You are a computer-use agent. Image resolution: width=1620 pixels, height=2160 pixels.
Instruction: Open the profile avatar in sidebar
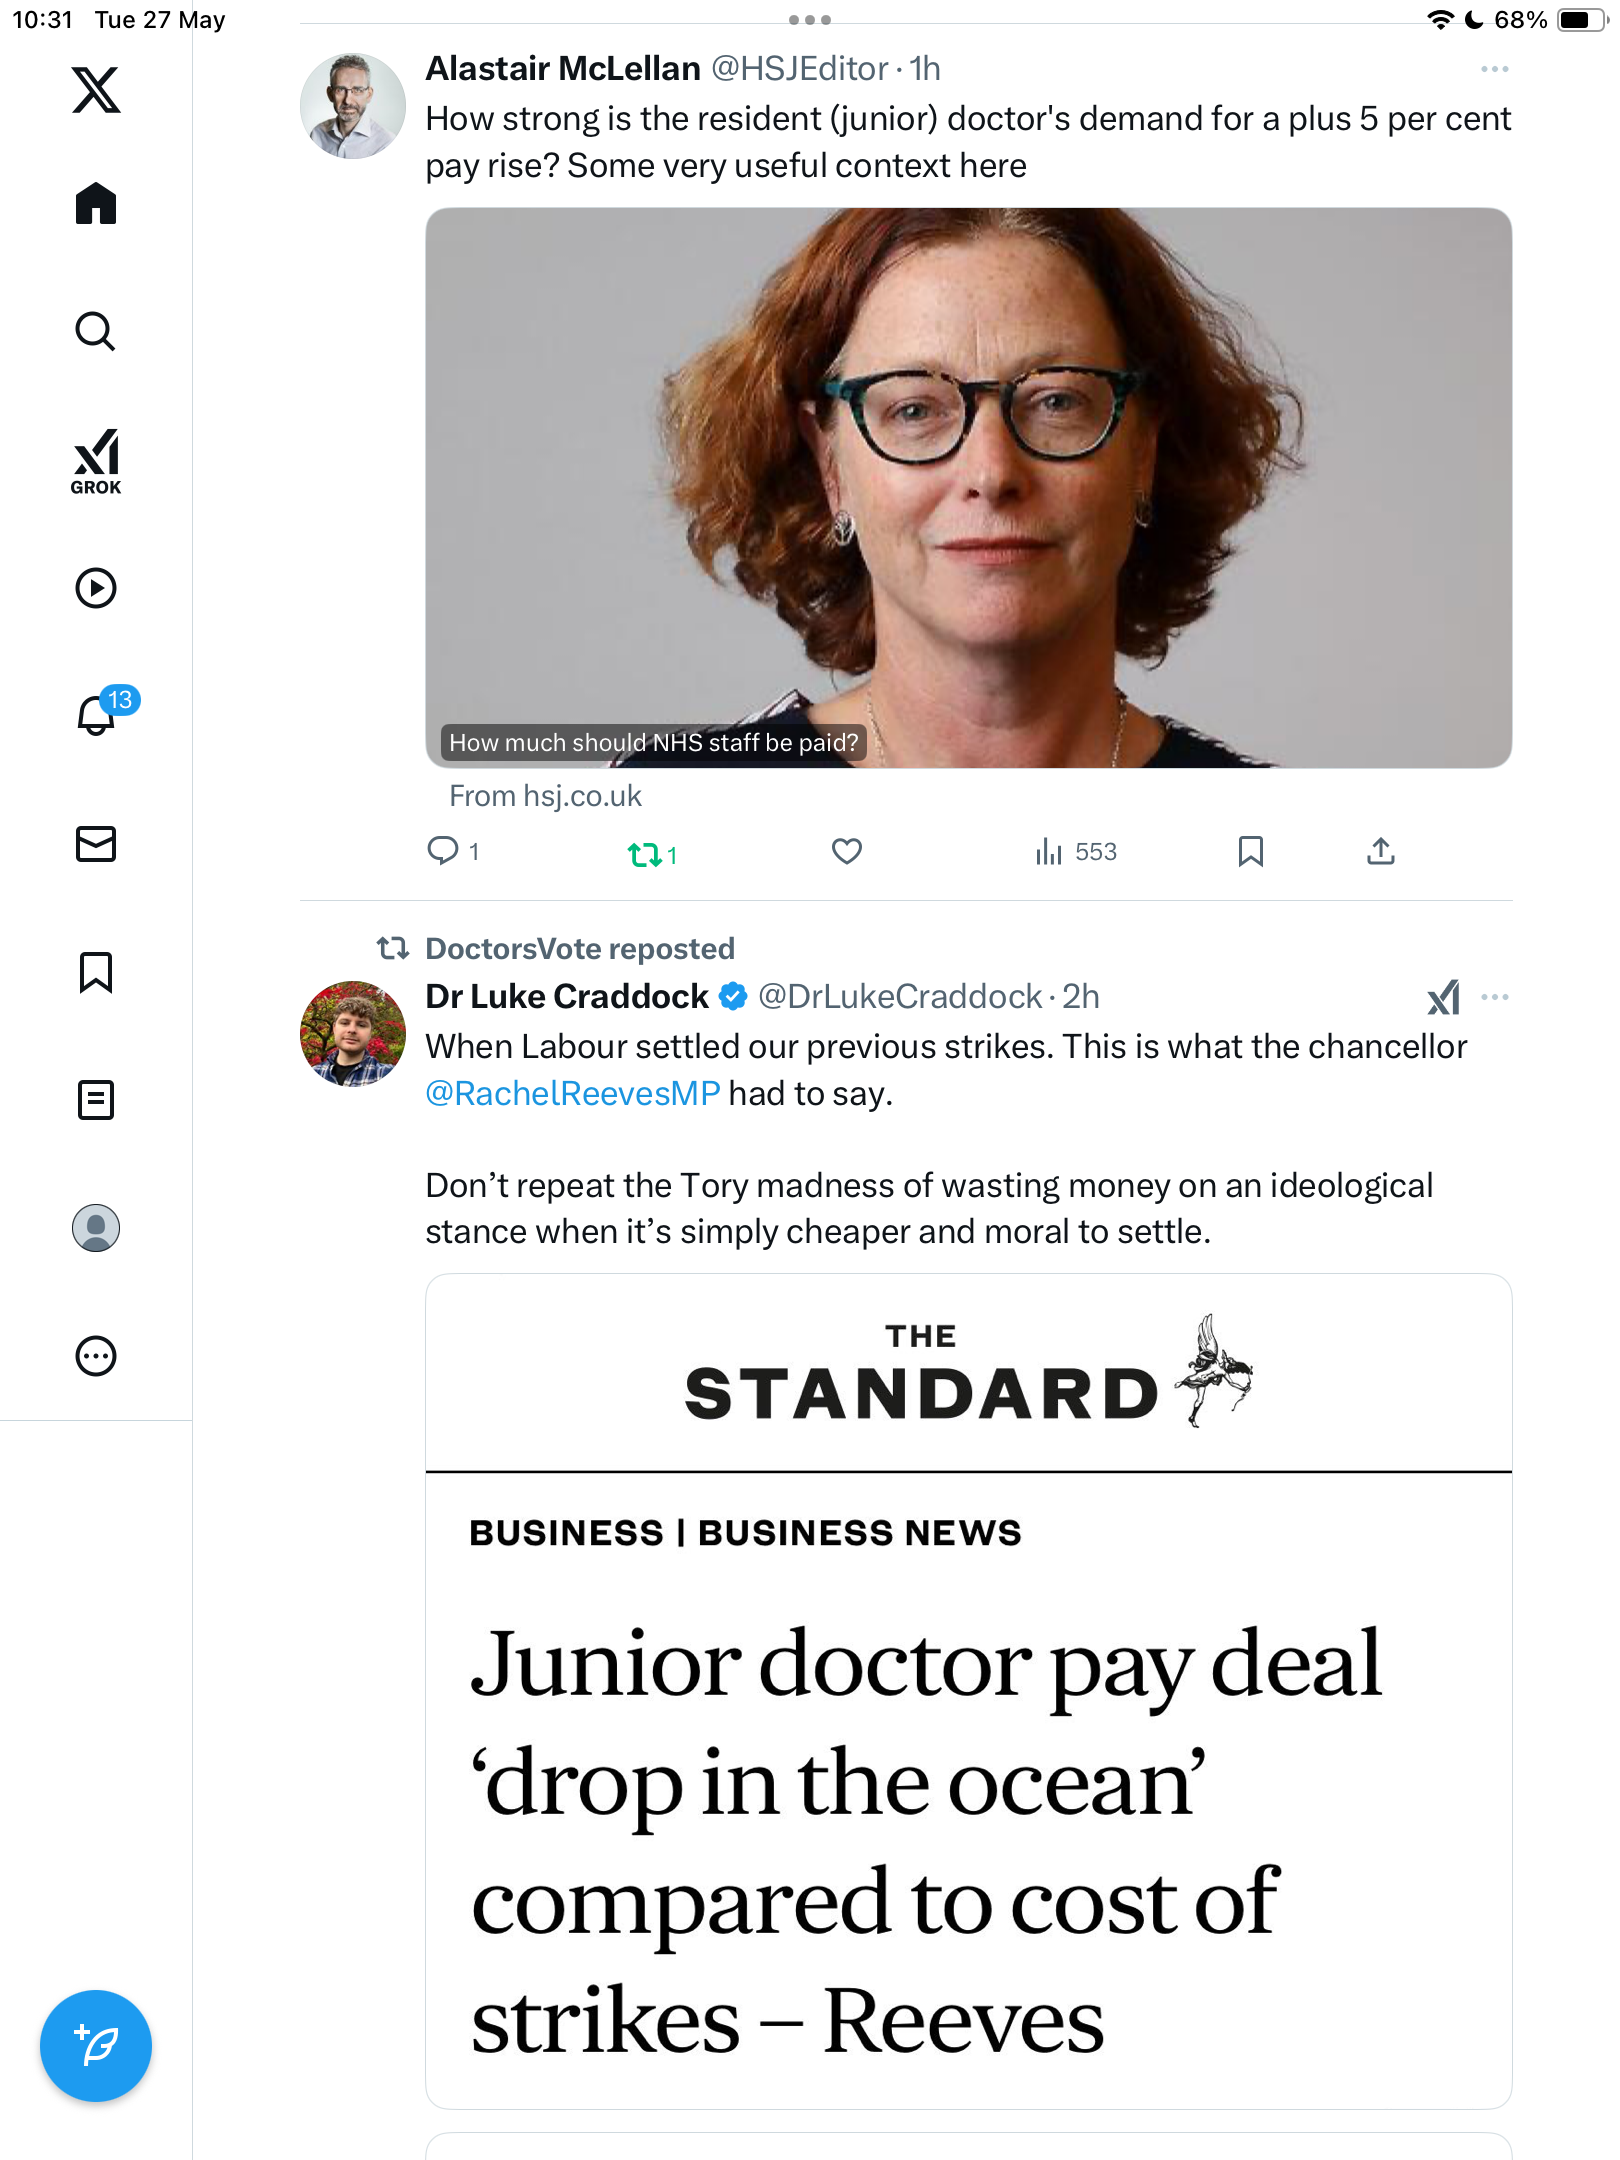96,1228
